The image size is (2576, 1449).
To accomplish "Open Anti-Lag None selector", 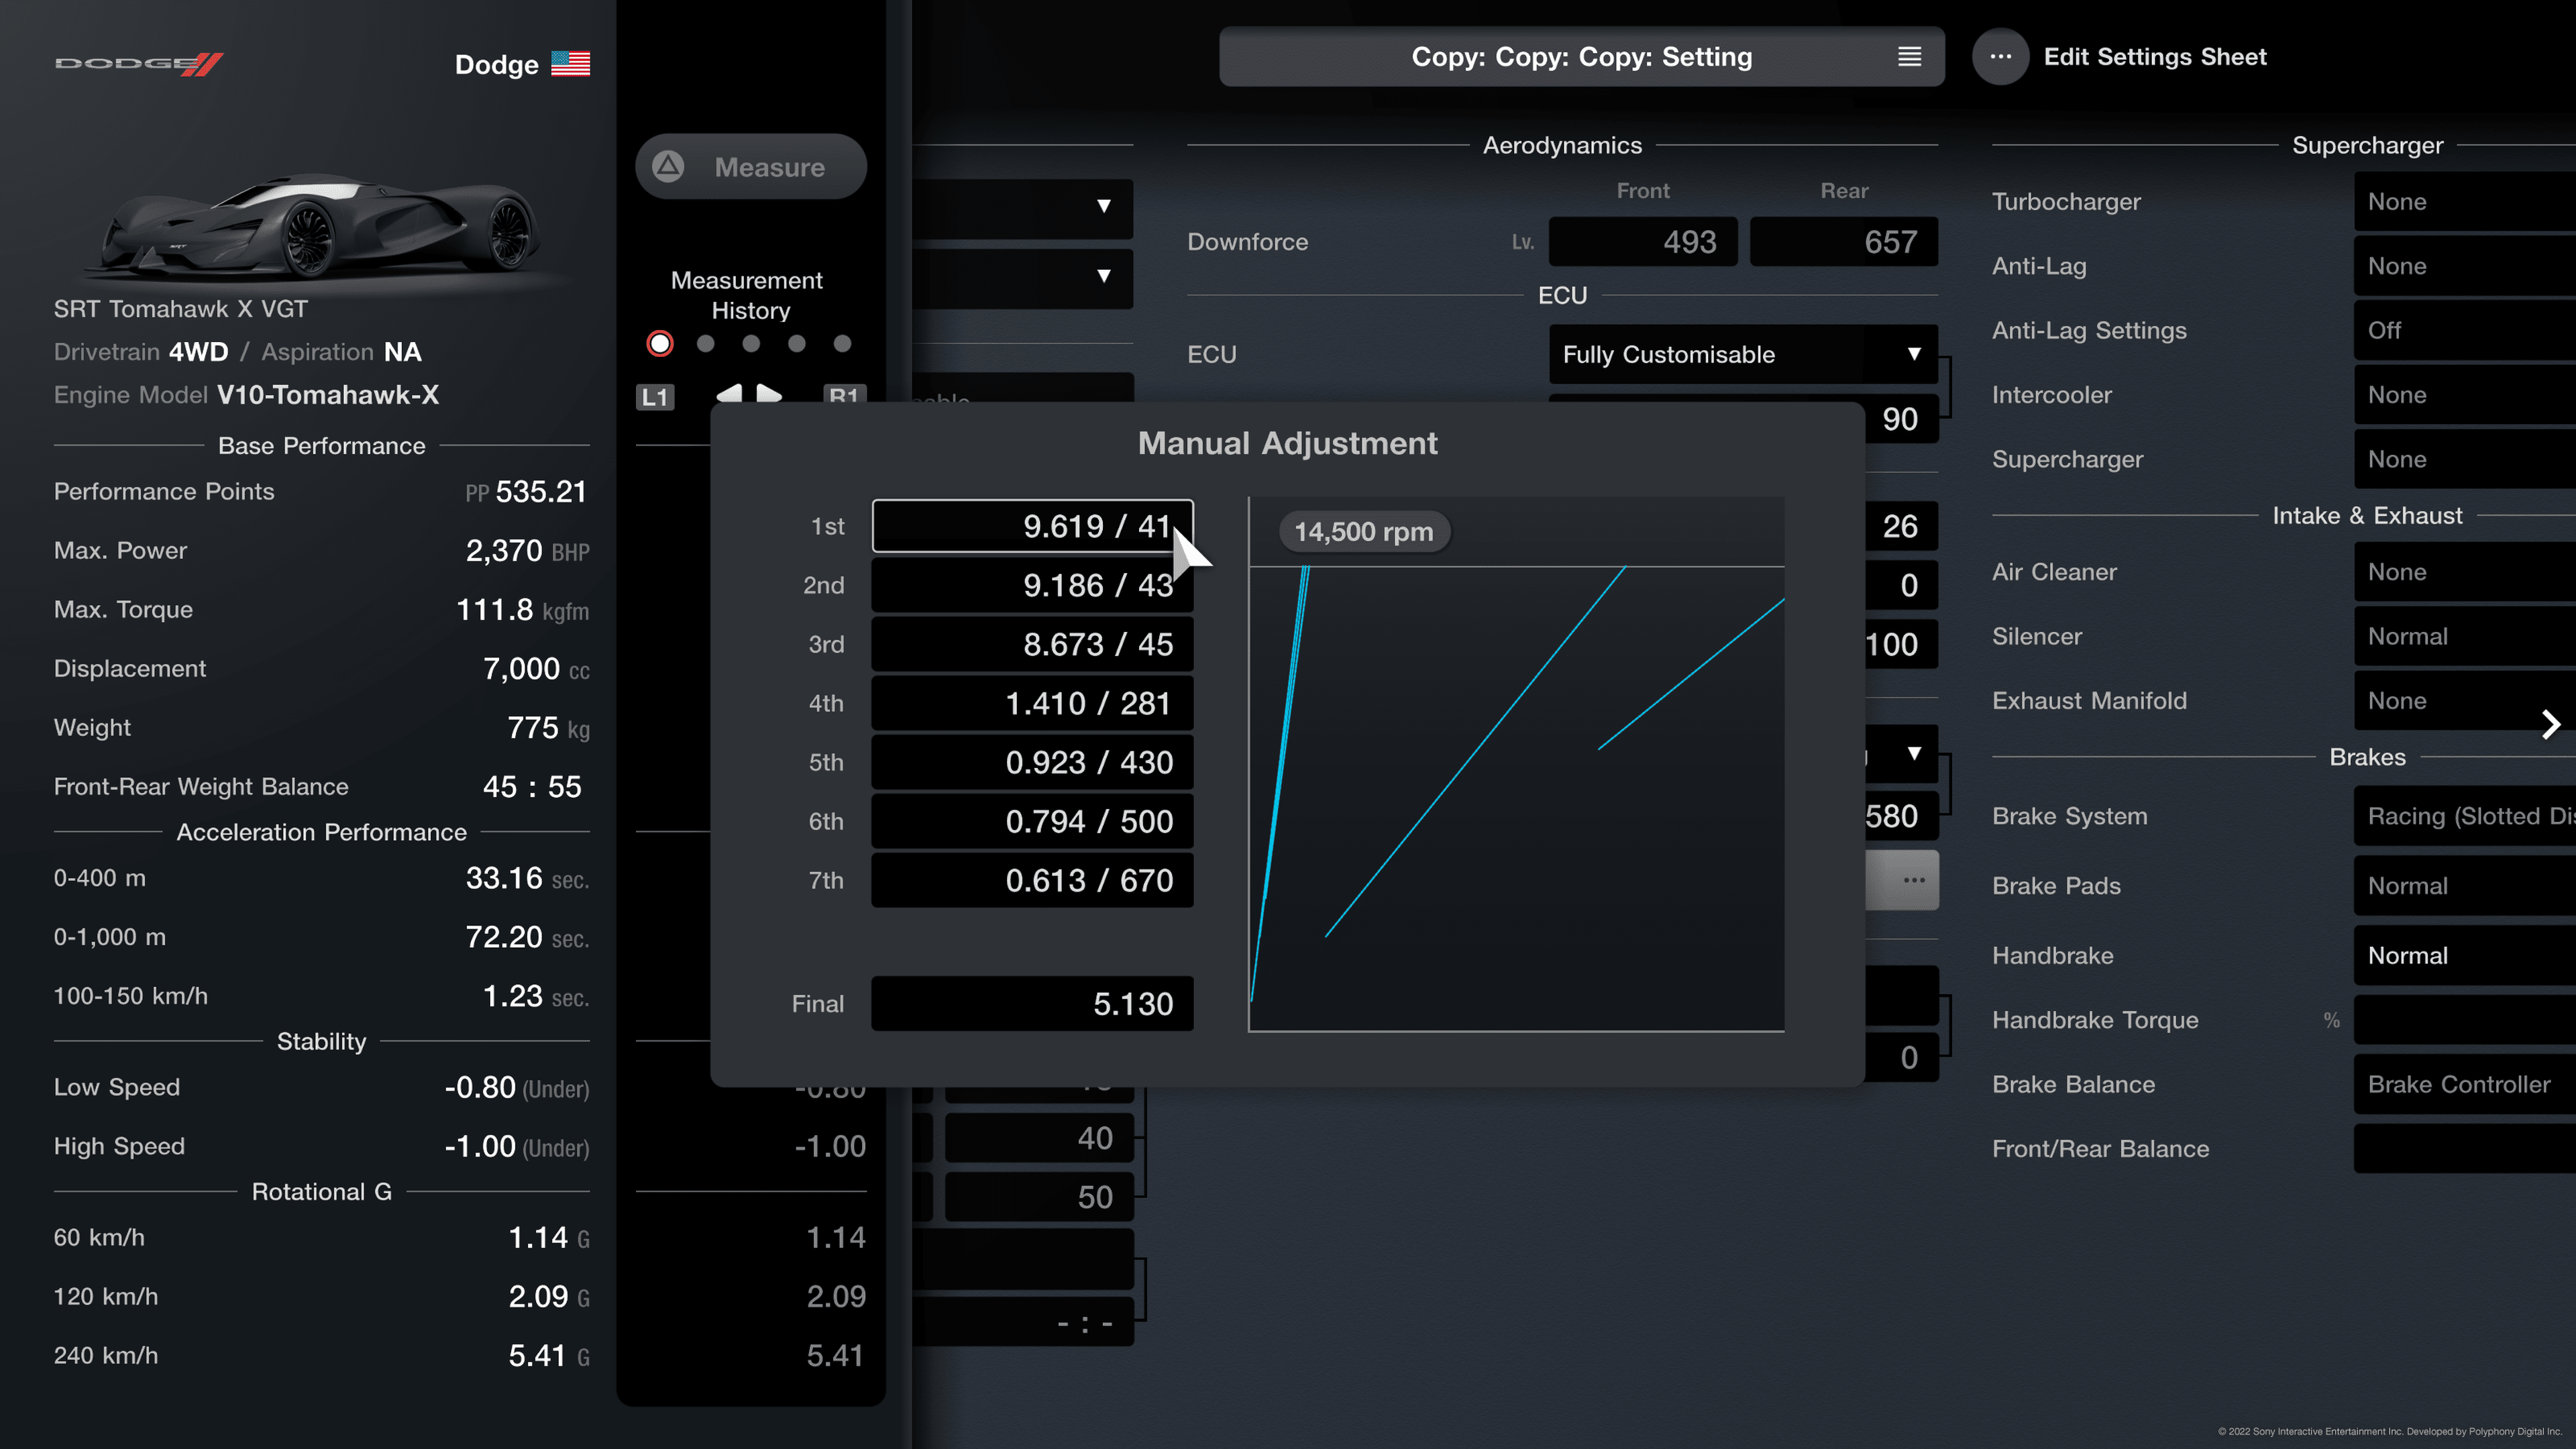I will point(2465,266).
